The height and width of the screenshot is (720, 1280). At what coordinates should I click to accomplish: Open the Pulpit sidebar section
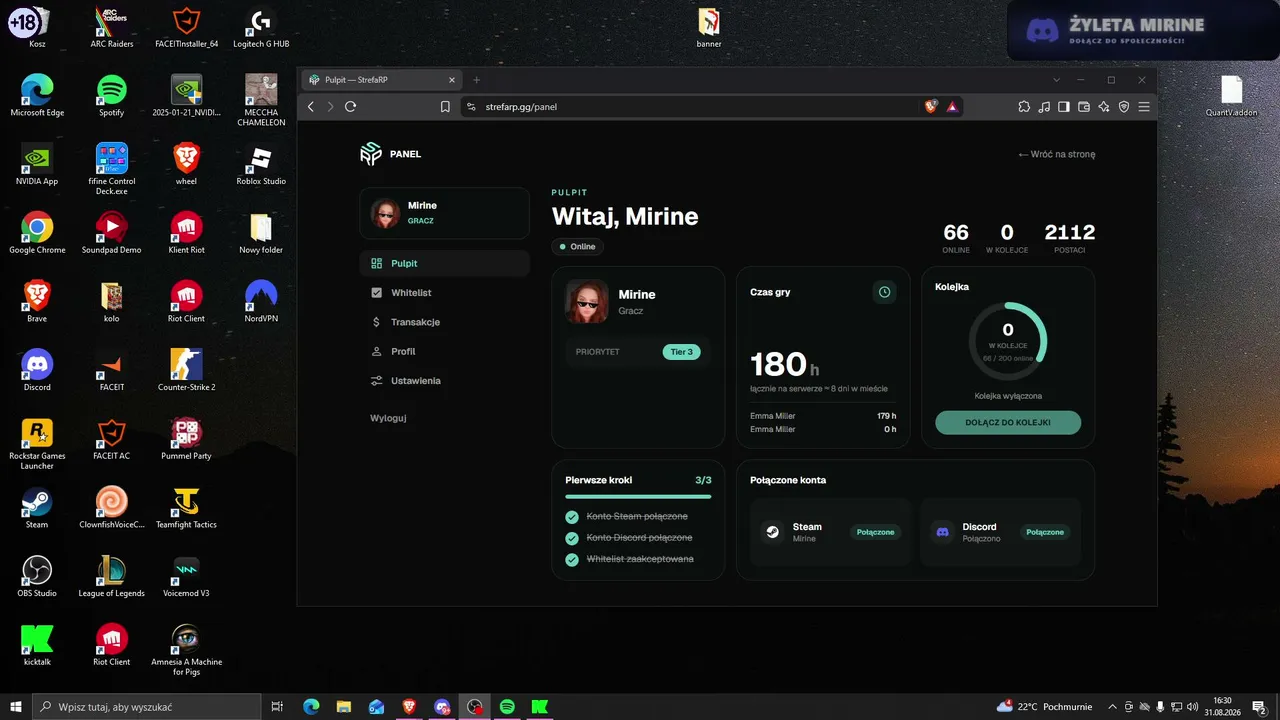444,263
